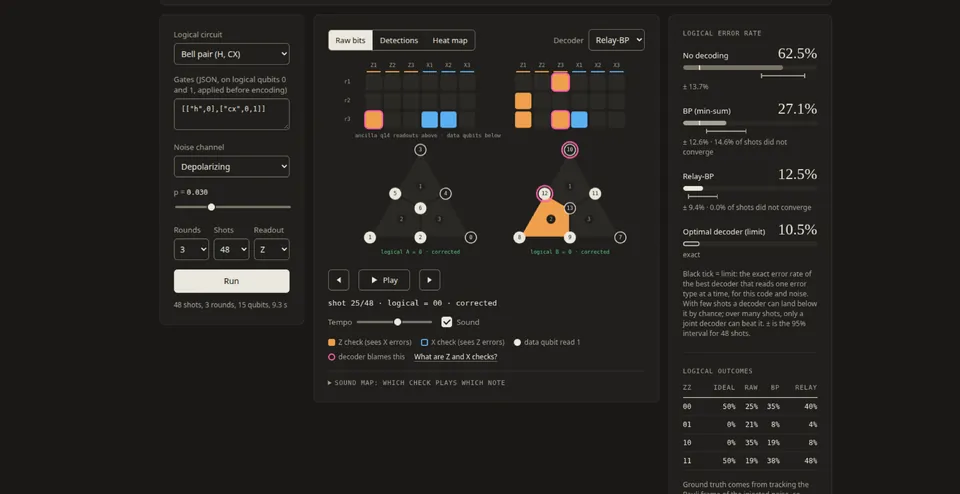This screenshot has width=960, height=494.
Task: Step back to the previous shot
Action: pyautogui.click(x=339, y=280)
